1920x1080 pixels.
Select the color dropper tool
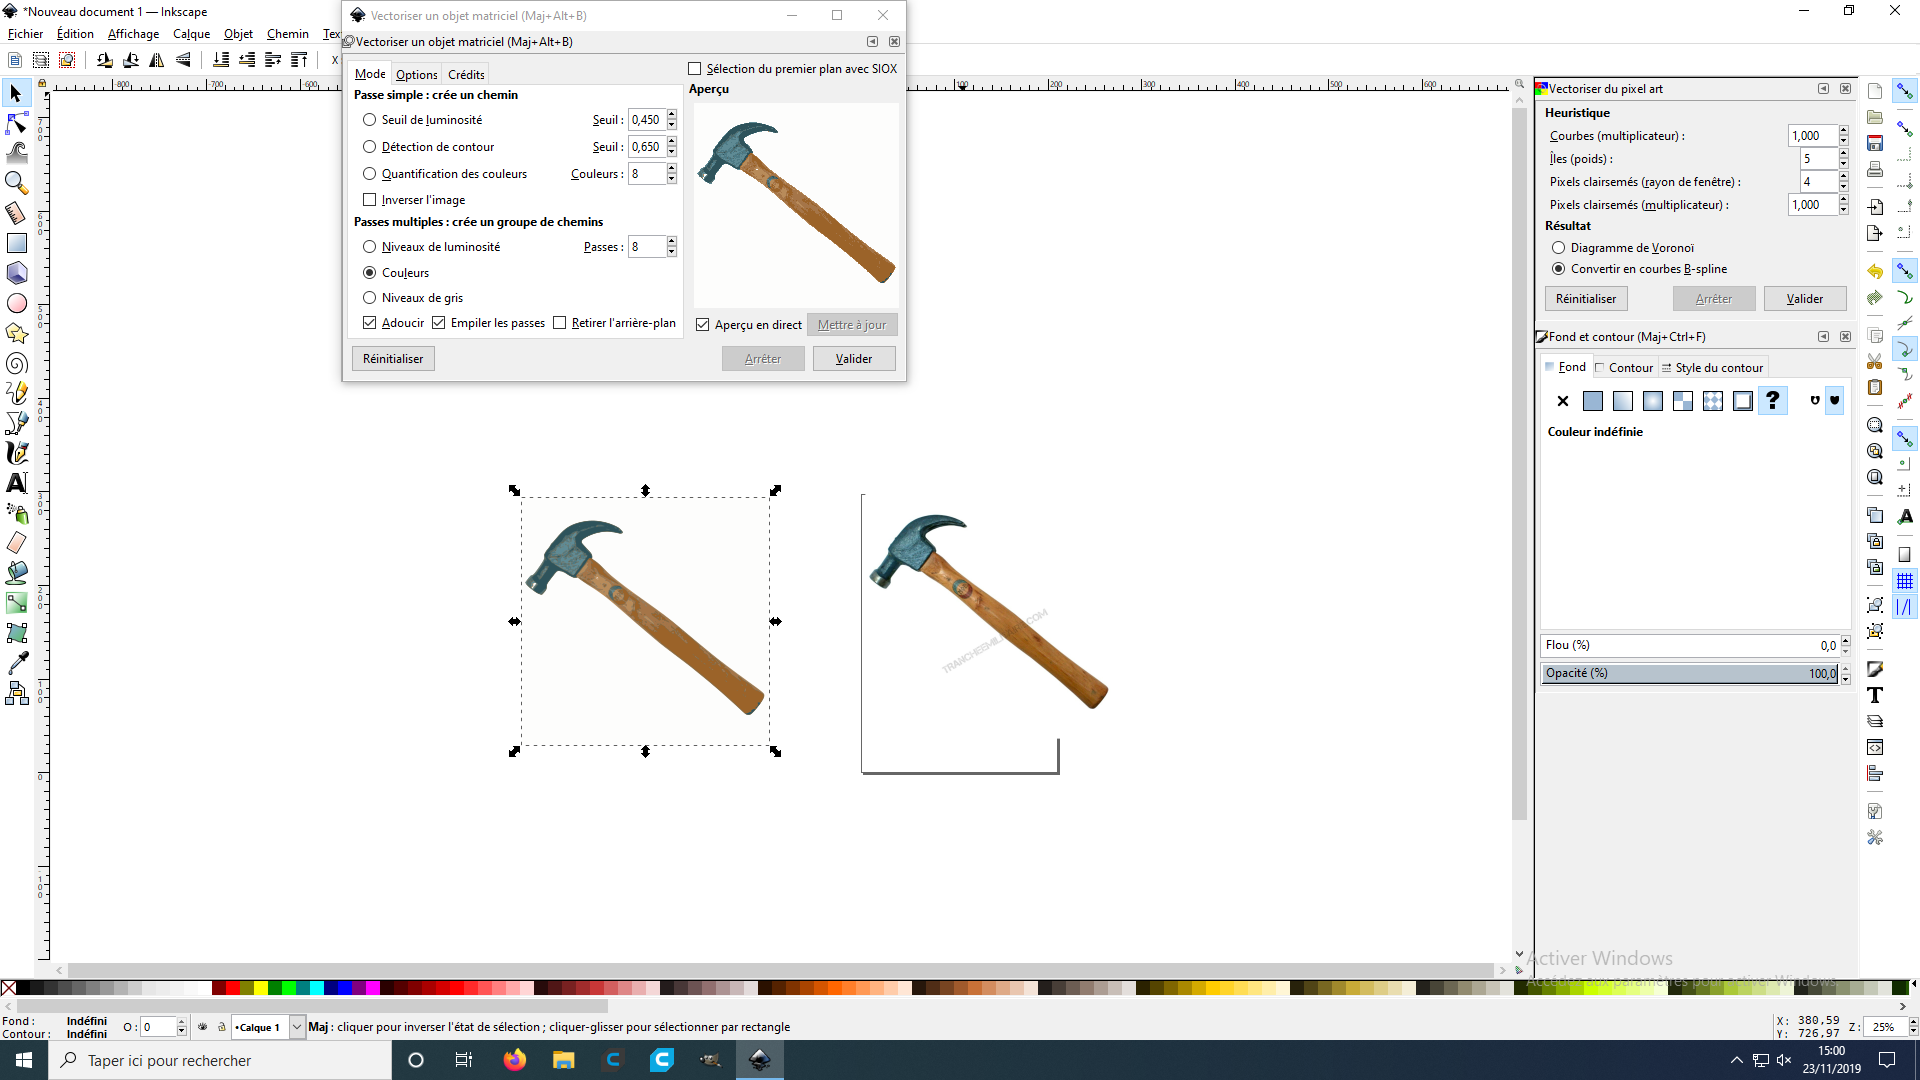(16, 663)
